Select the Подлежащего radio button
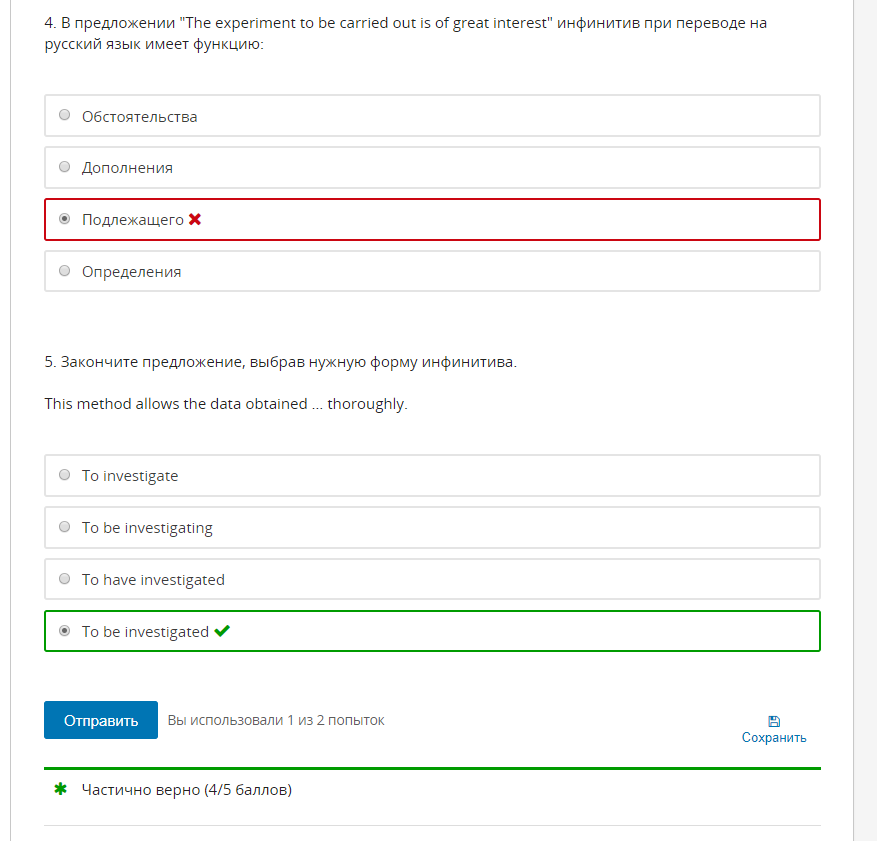Image resolution: width=877 pixels, height=841 pixels. (65, 219)
